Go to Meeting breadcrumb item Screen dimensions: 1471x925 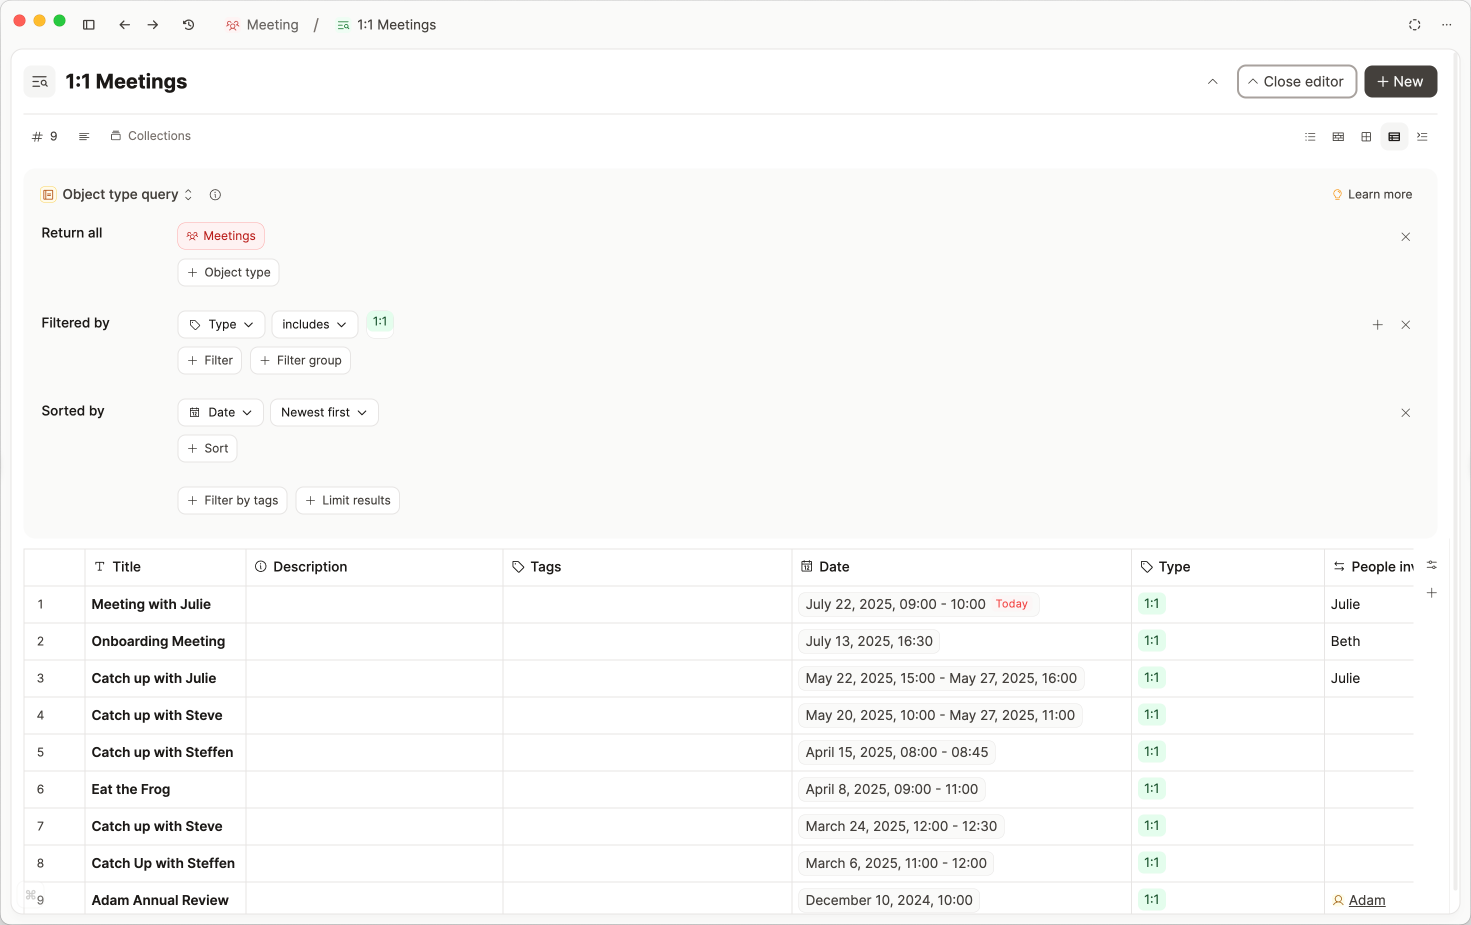click(263, 25)
